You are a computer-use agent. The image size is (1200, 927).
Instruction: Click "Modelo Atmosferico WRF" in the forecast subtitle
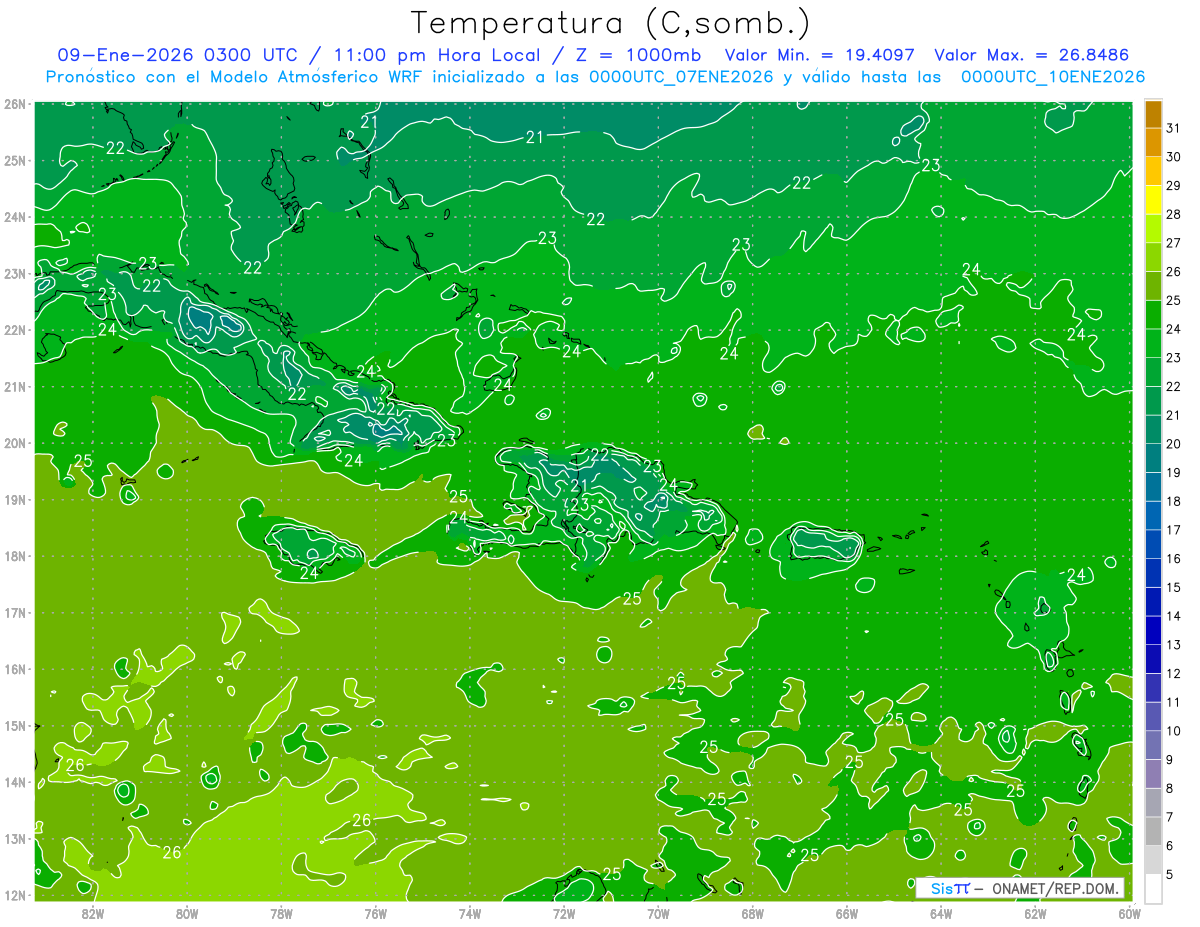coord(293,77)
